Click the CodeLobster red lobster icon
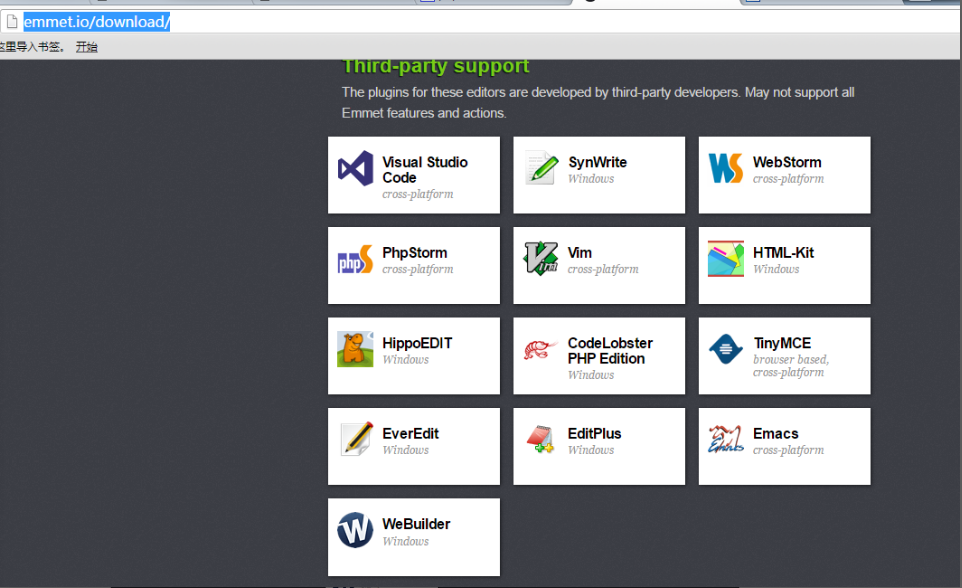The image size is (962, 588). click(x=541, y=349)
